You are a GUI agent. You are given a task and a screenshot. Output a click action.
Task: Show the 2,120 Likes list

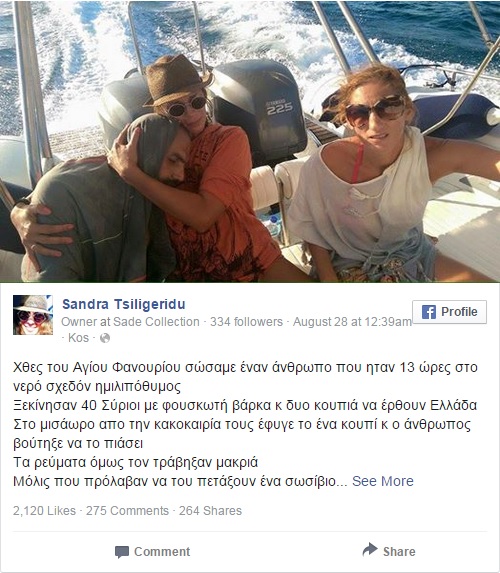[44, 511]
